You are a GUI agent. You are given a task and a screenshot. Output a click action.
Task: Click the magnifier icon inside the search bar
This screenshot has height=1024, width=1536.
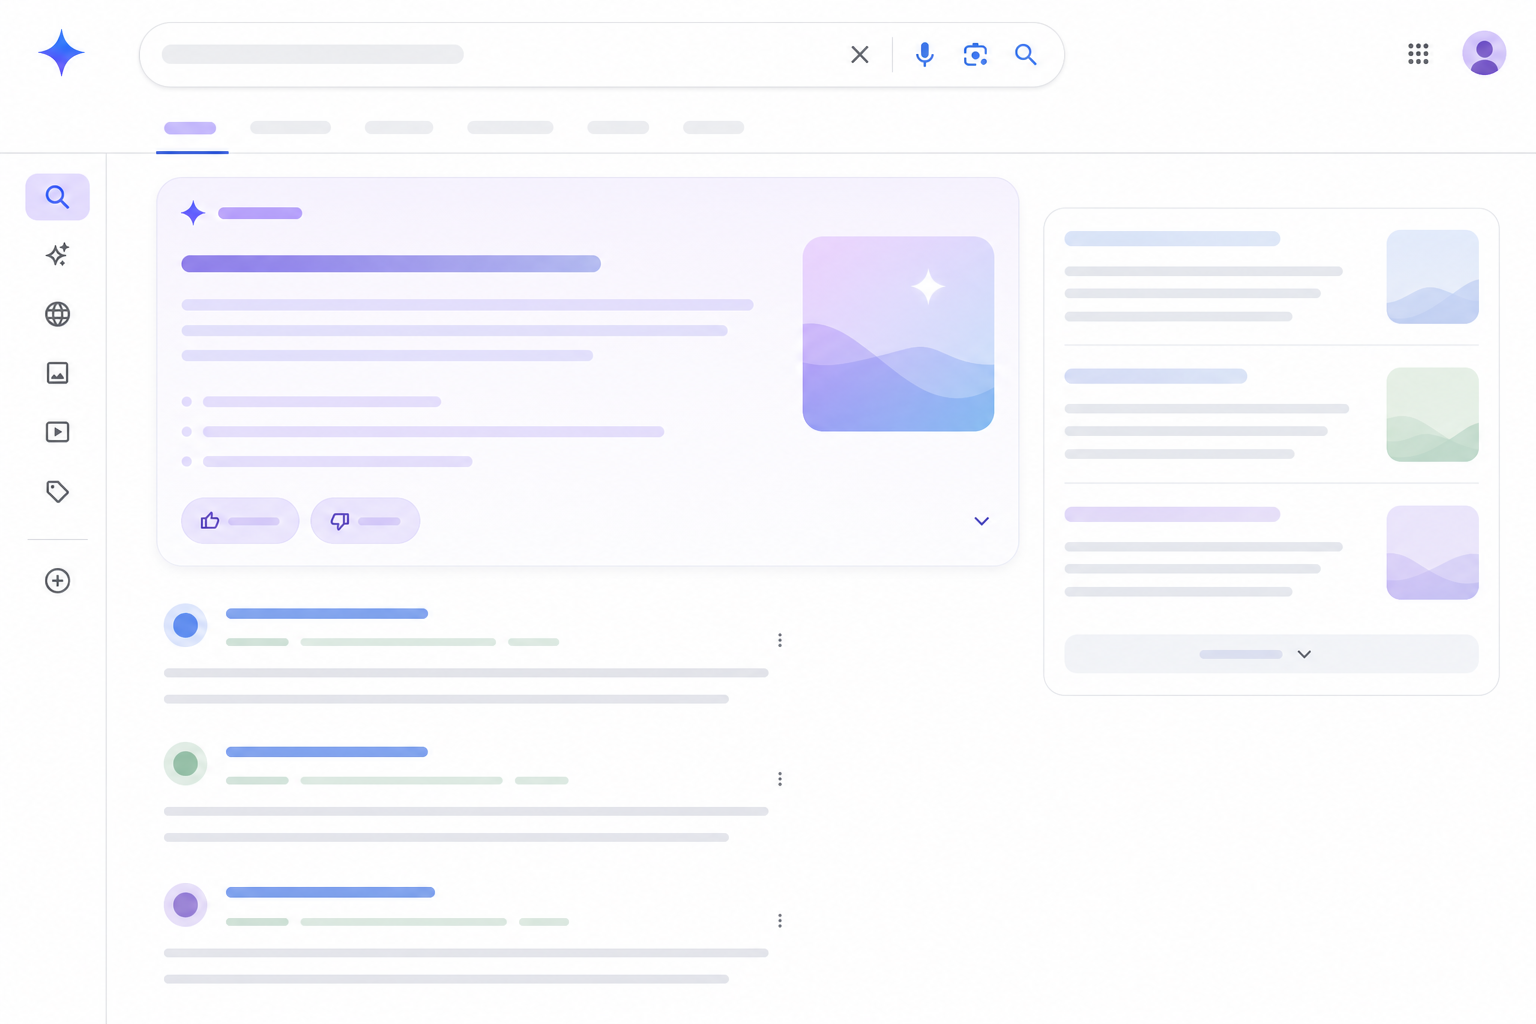(x=1025, y=54)
